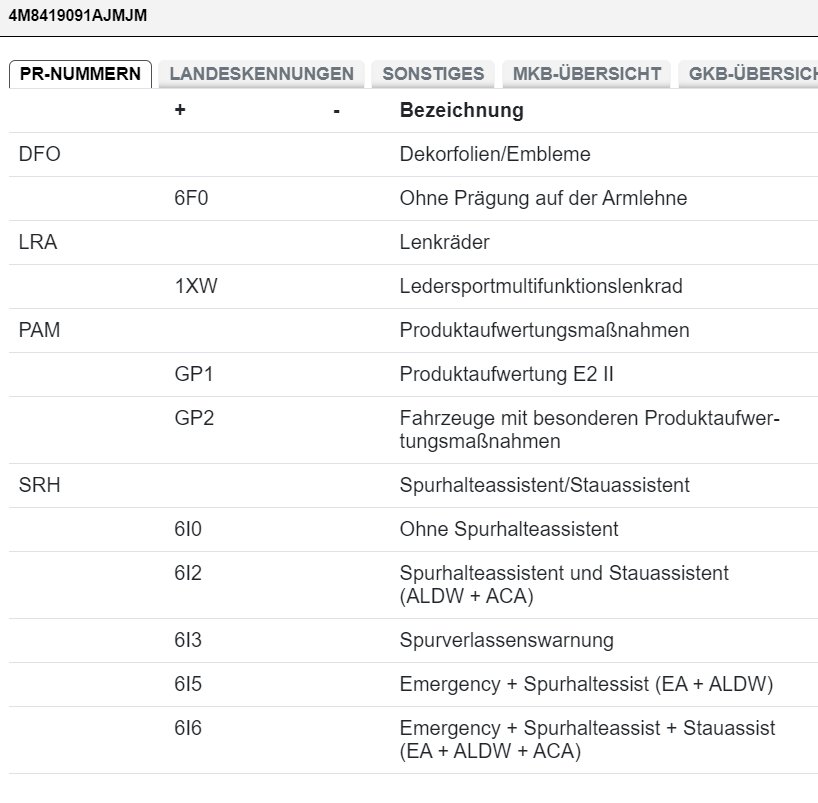Click PR code 1XW
This screenshot has height=803, width=818.
coord(195,287)
